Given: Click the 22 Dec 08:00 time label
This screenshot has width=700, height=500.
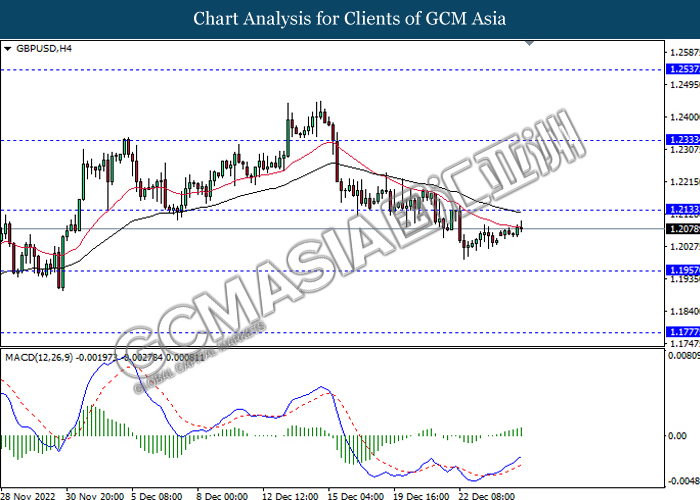Looking at the screenshot, I should coord(487,496).
